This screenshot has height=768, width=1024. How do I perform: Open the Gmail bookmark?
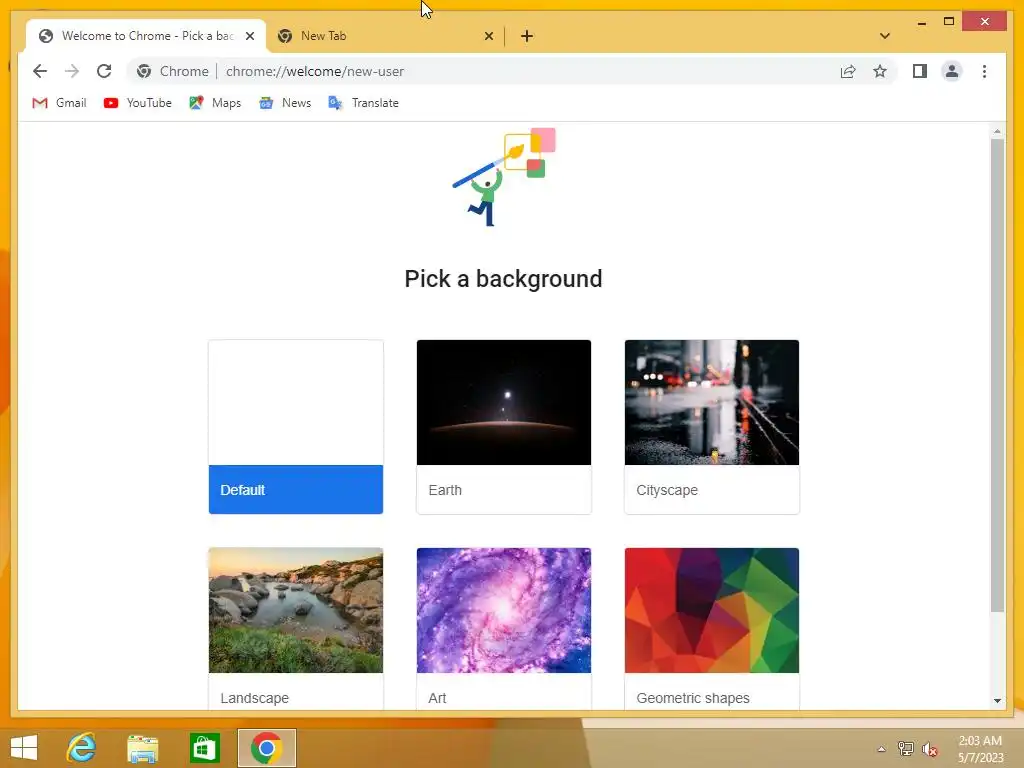click(x=59, y=103)
